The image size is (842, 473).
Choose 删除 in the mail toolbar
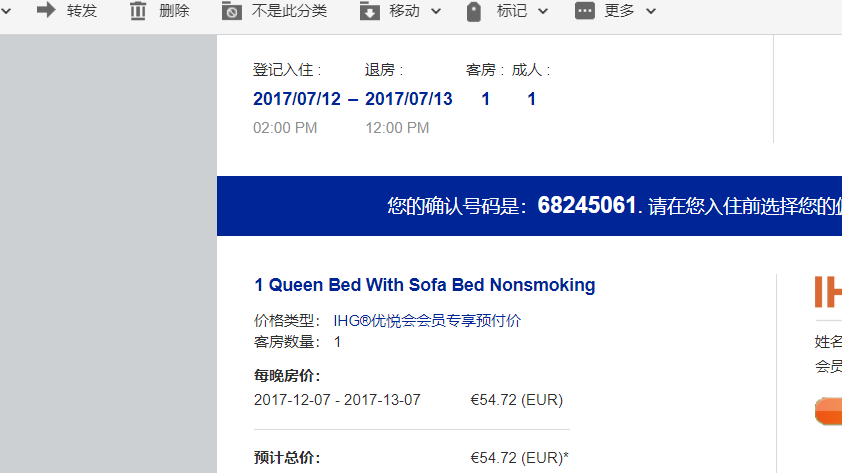(x=175, y=11)
